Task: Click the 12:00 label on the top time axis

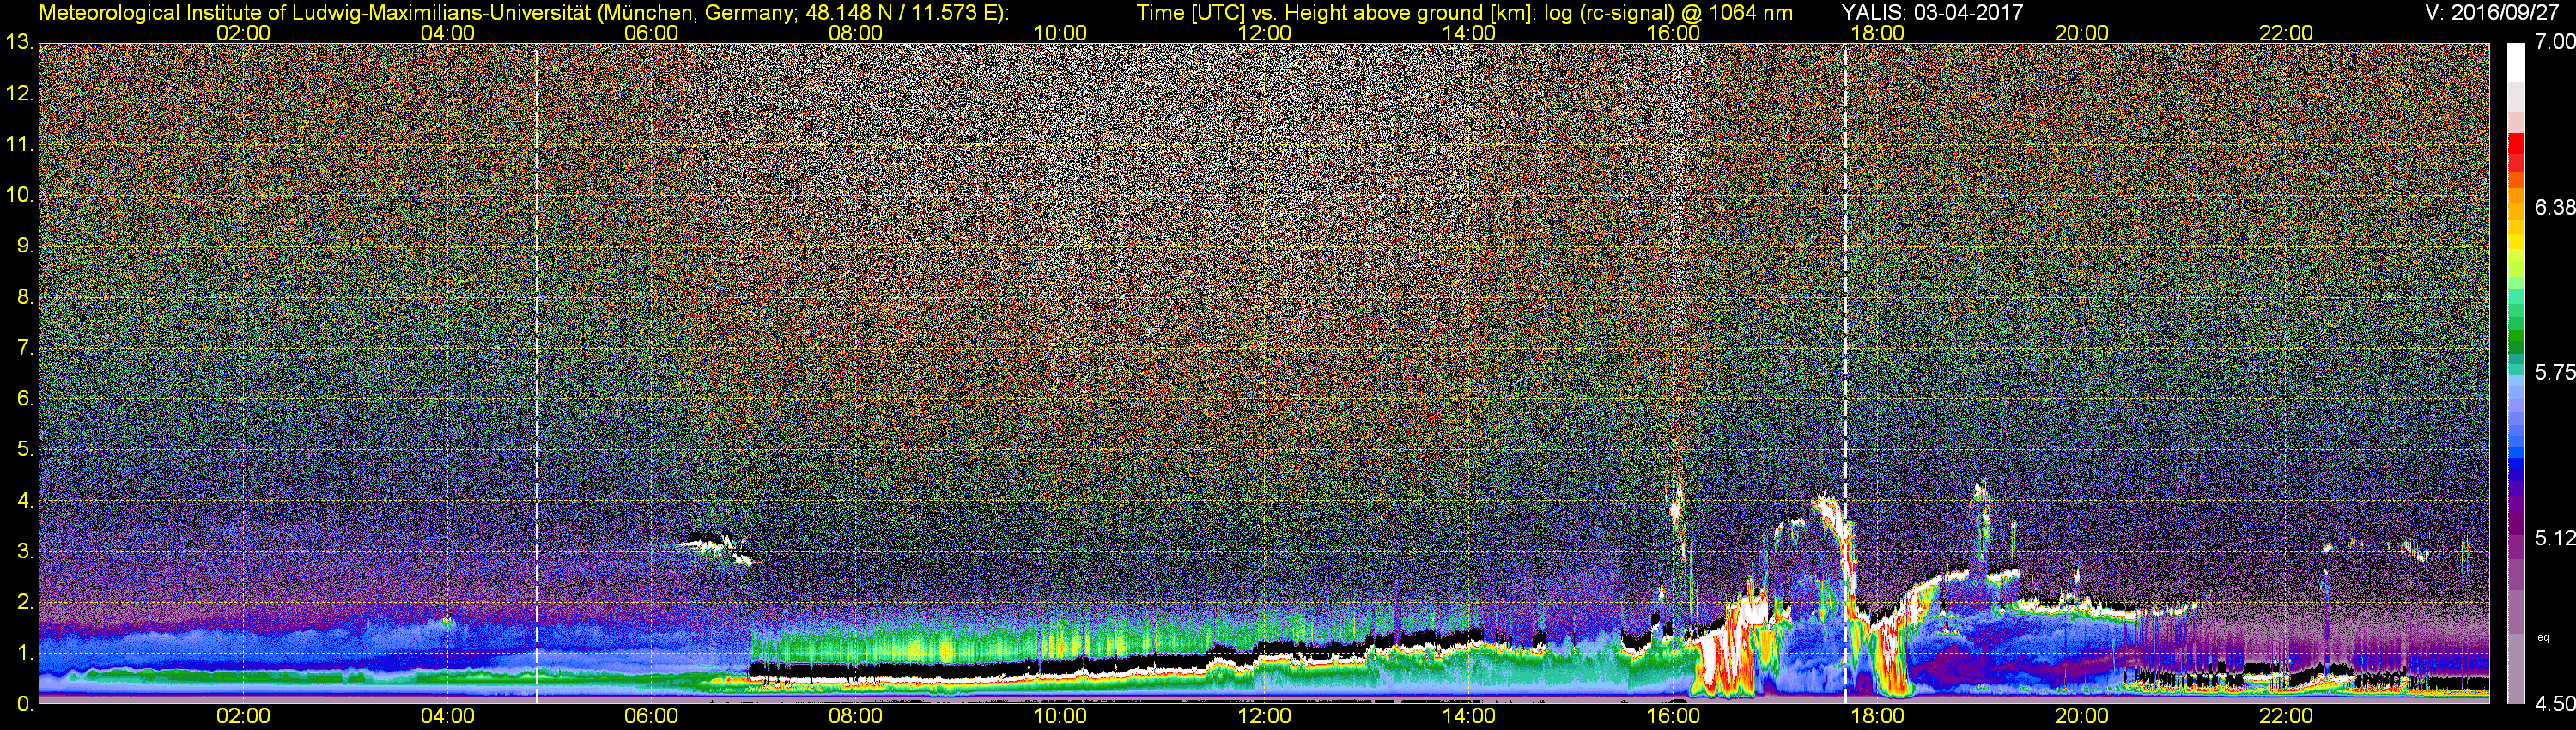Action: [x=1264, y=33]
